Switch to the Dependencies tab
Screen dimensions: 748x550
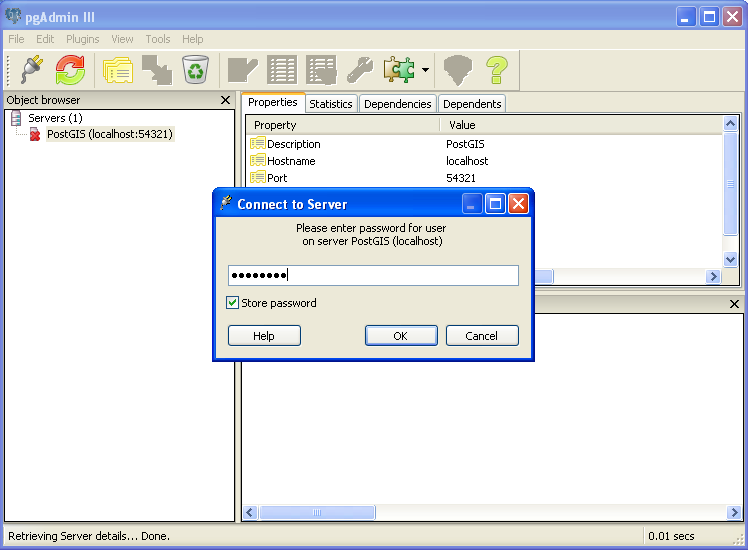click(397, 104)
